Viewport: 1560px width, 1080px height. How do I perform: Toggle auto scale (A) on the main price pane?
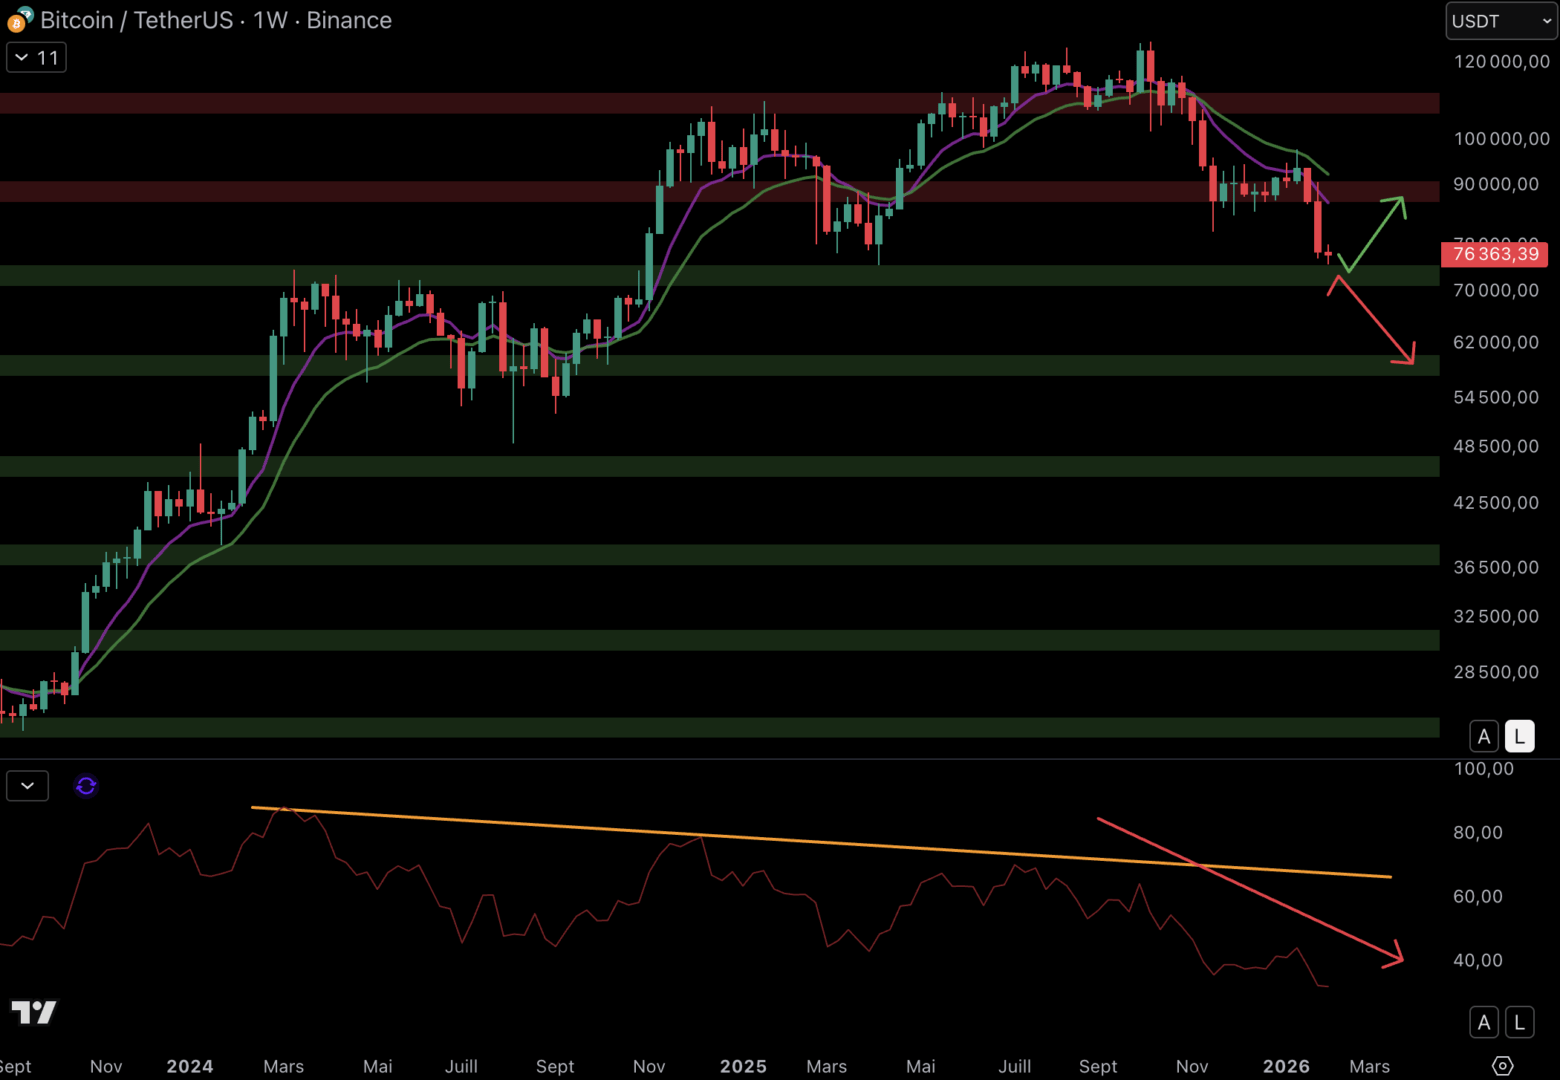1484,737
